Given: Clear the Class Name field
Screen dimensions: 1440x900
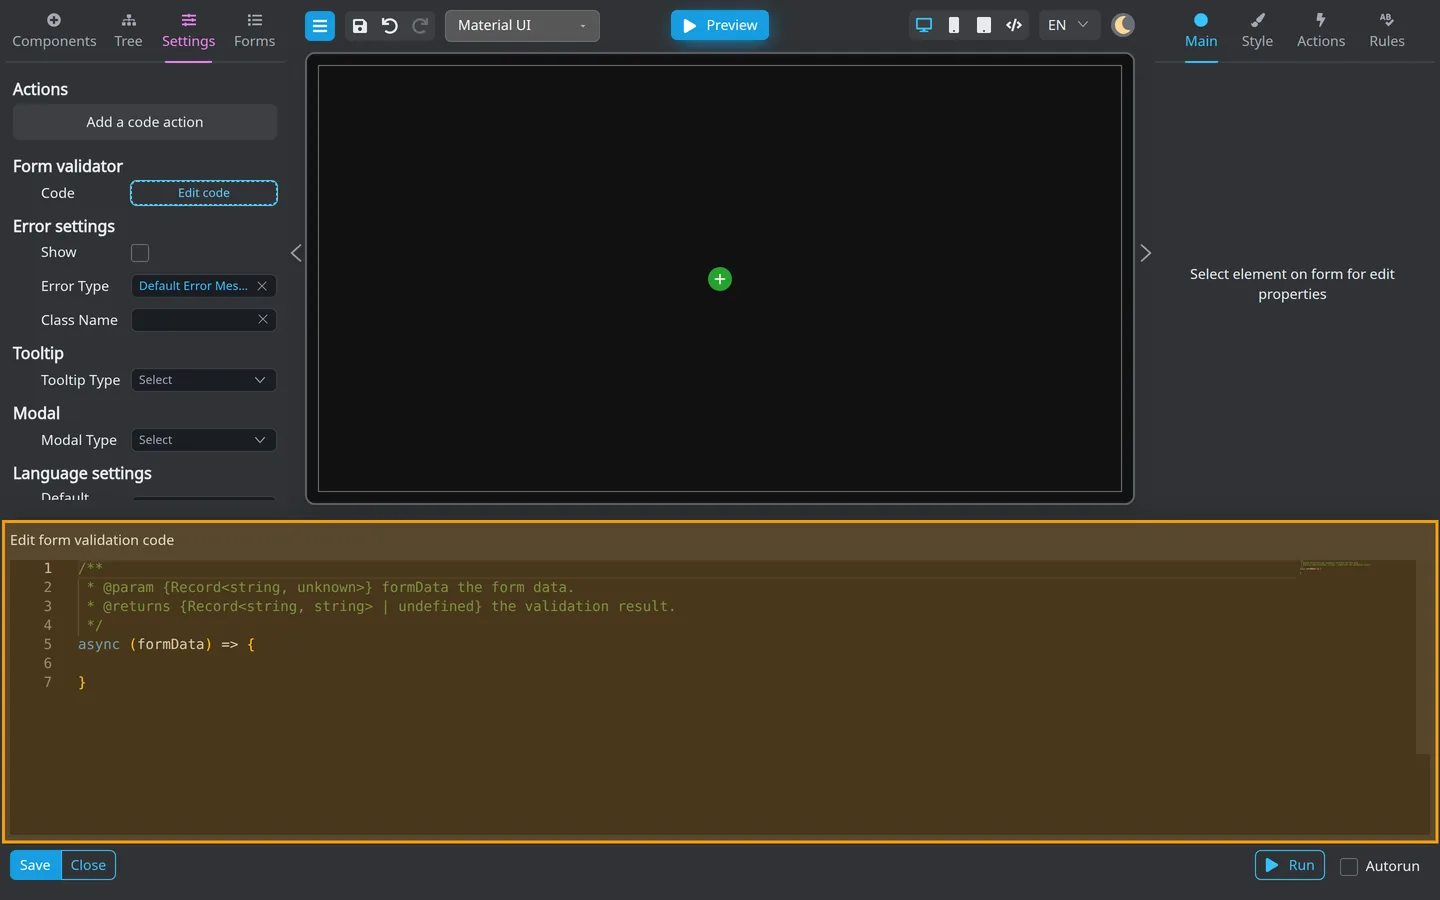Looking at the screenshot, I should pos(263,319).
